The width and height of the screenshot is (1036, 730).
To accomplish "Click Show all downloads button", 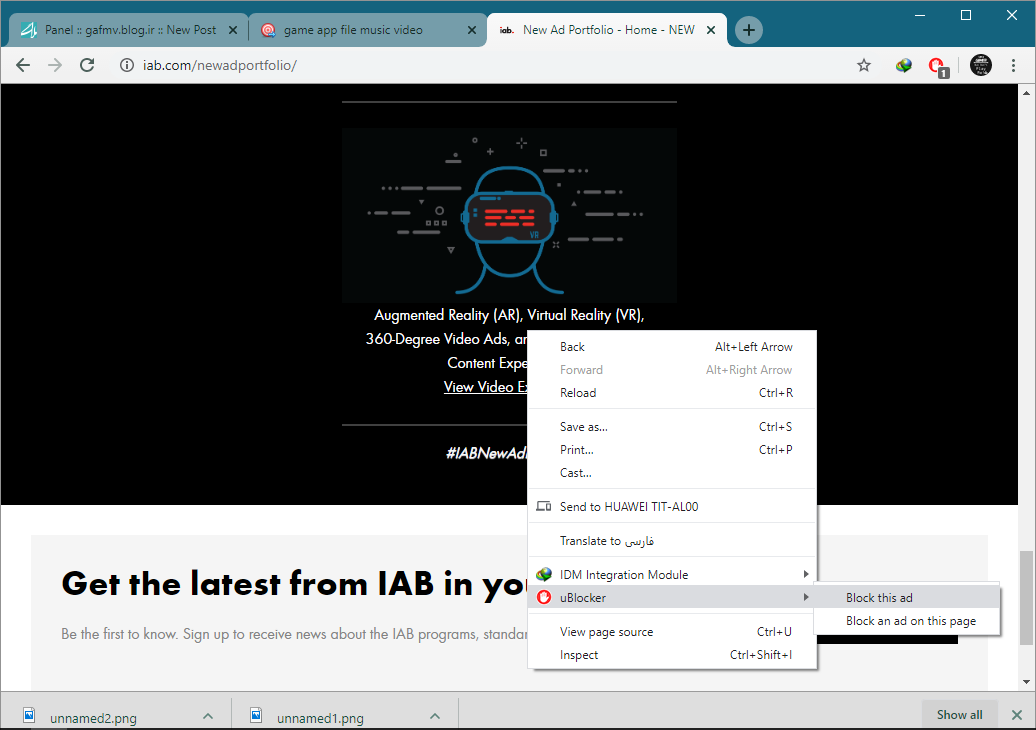I will (x=959, y=715).
